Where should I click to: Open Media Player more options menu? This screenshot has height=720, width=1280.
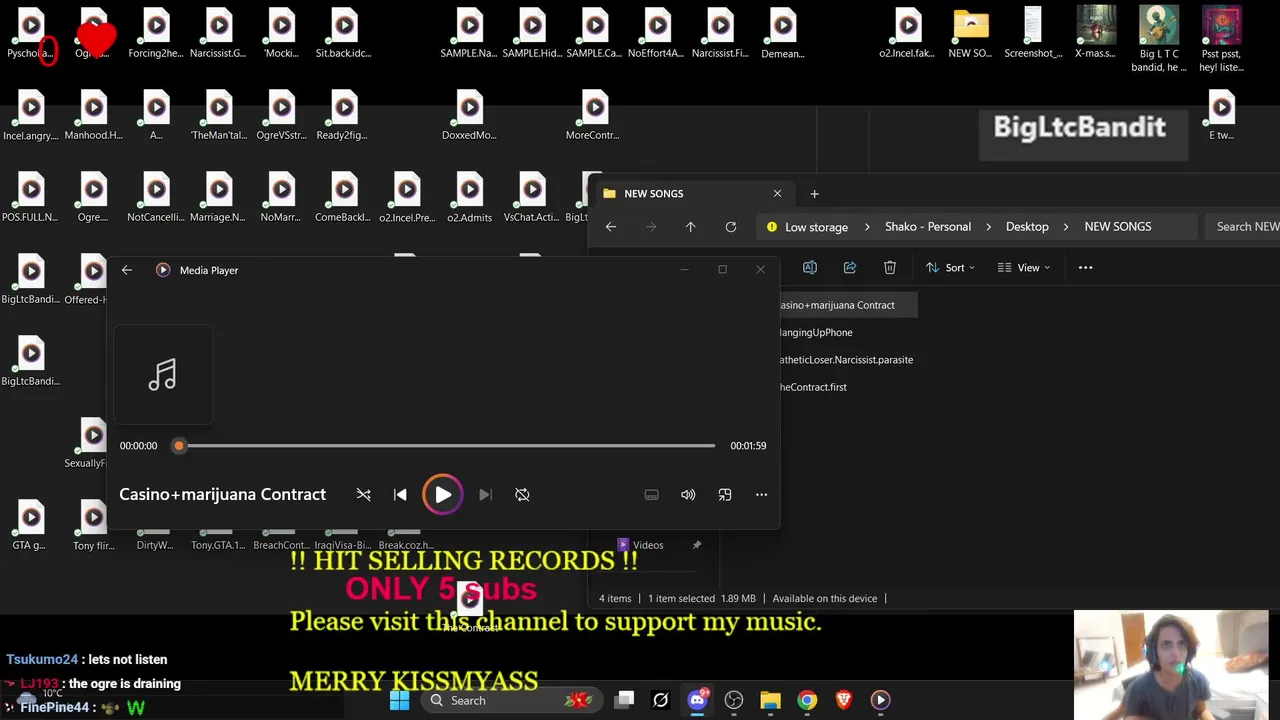tap(761, 494)
